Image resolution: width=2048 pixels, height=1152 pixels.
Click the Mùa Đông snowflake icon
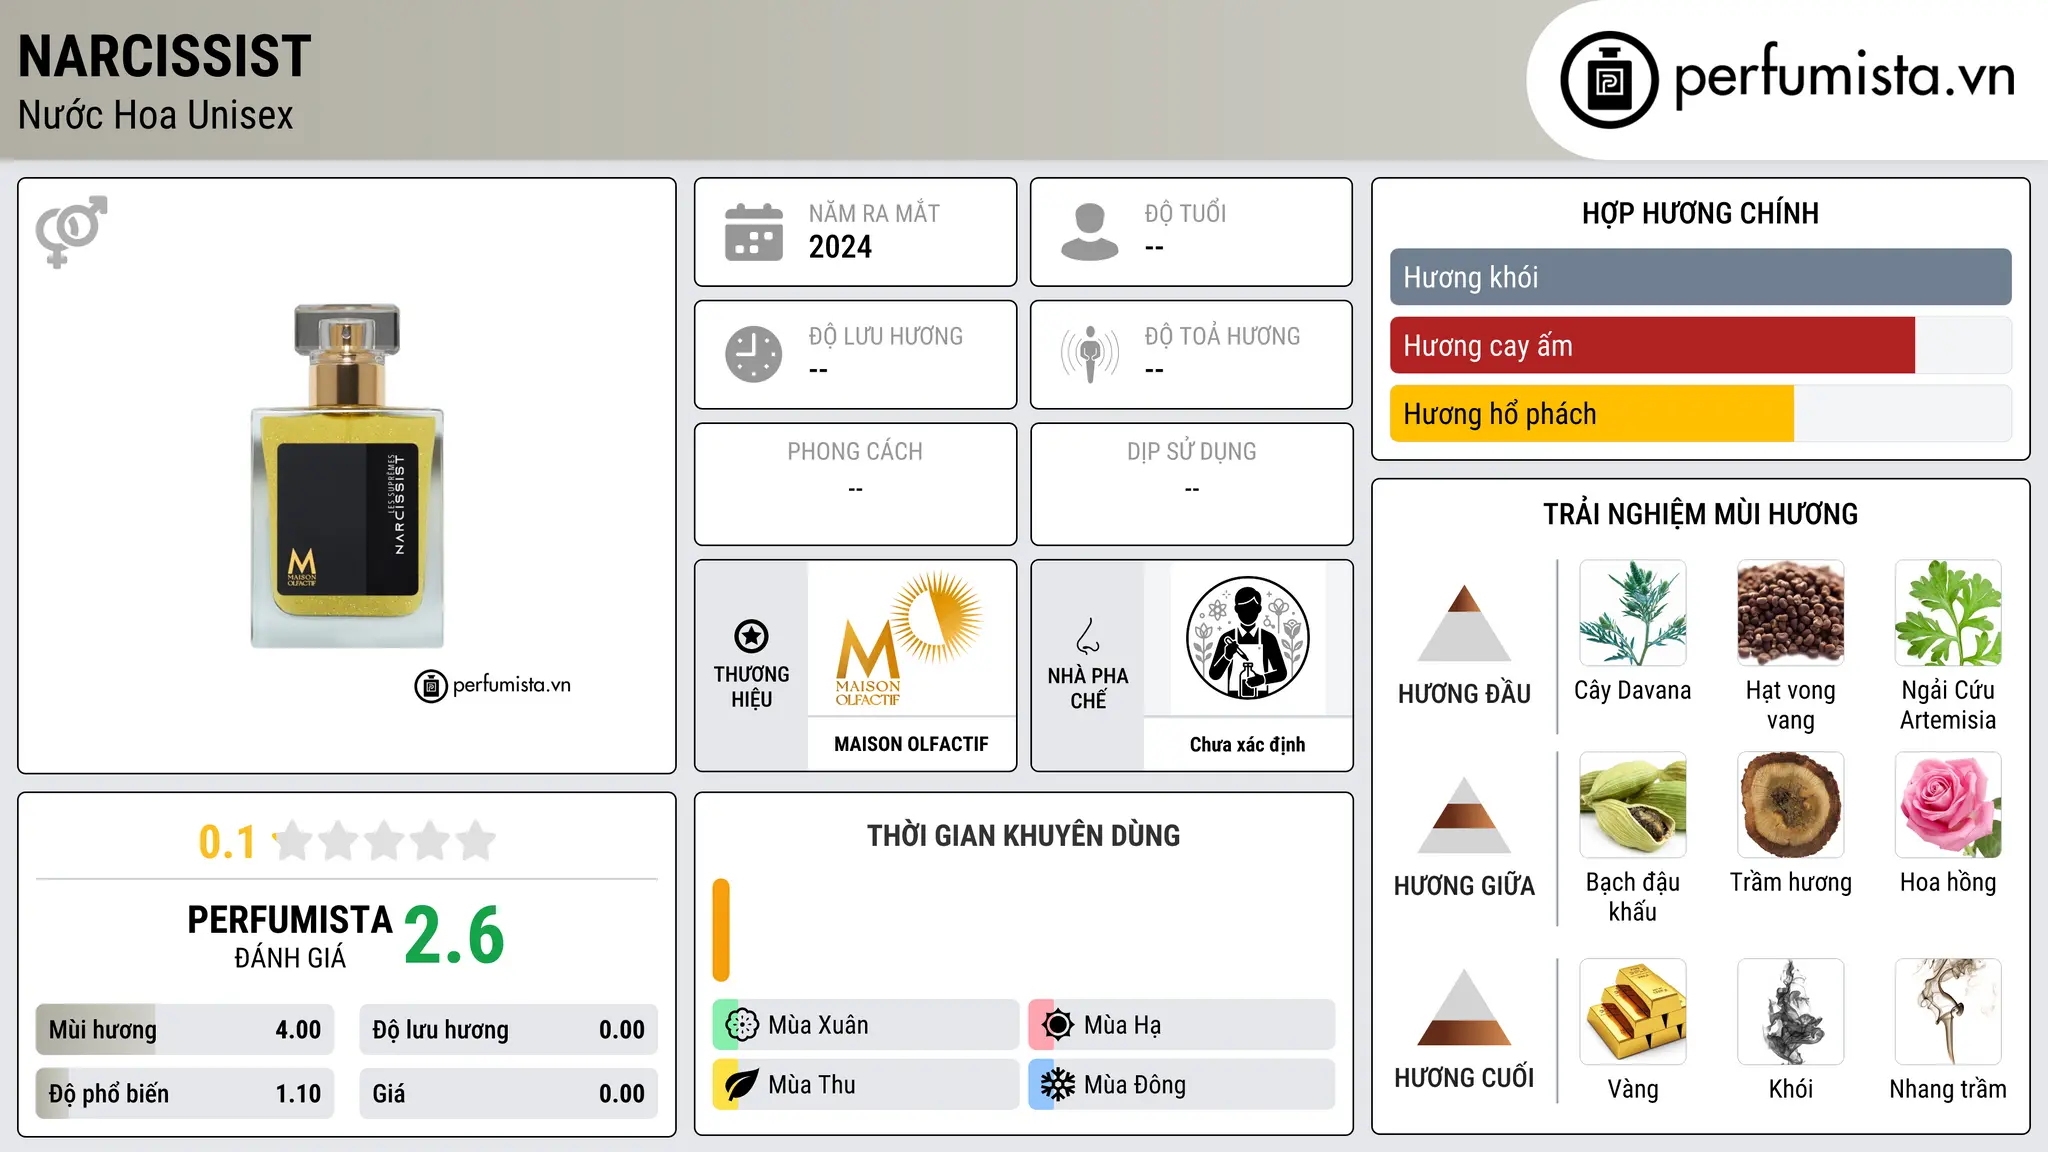tap(1057, 1085)
